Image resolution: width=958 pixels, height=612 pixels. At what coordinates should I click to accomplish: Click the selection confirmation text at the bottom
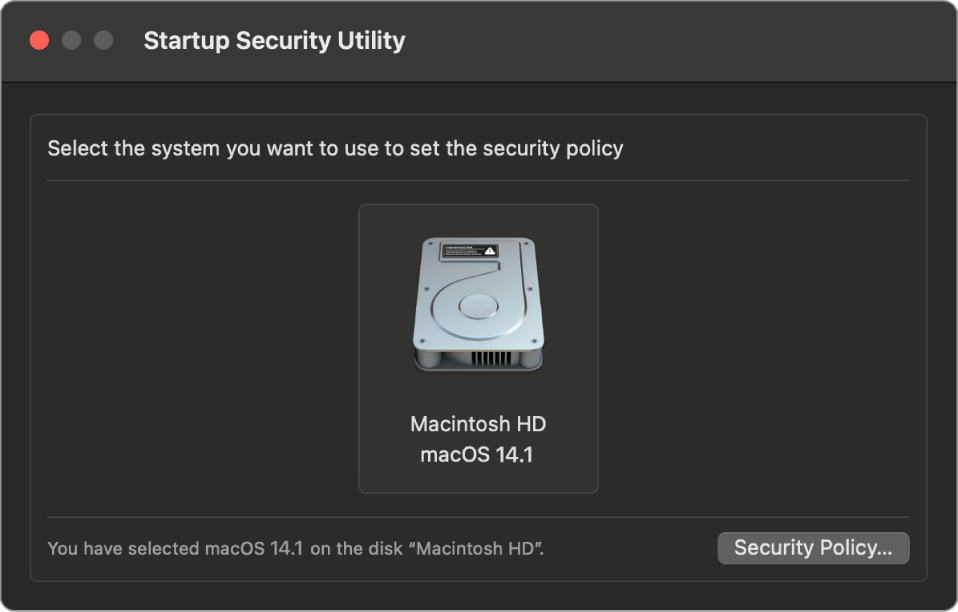(297, 549)
